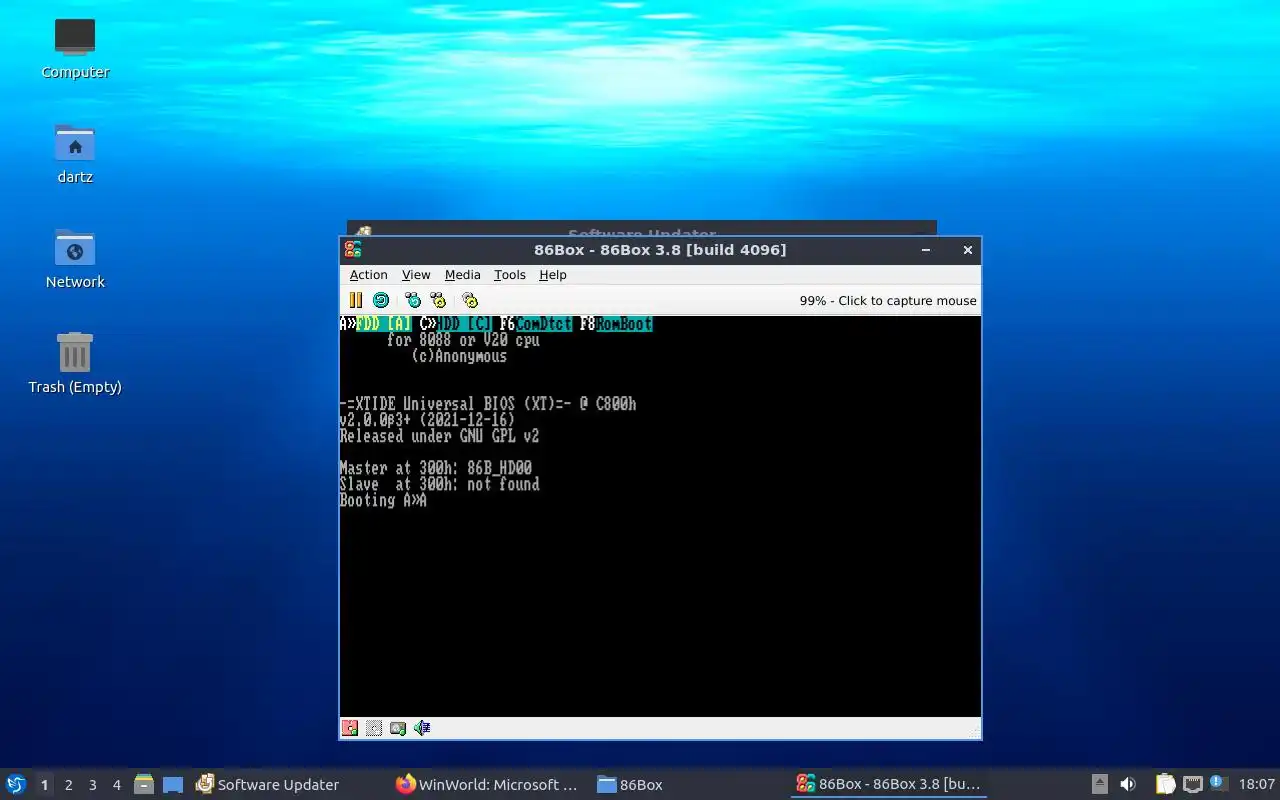Open the file manager quick-launch icon

(144, 784)
